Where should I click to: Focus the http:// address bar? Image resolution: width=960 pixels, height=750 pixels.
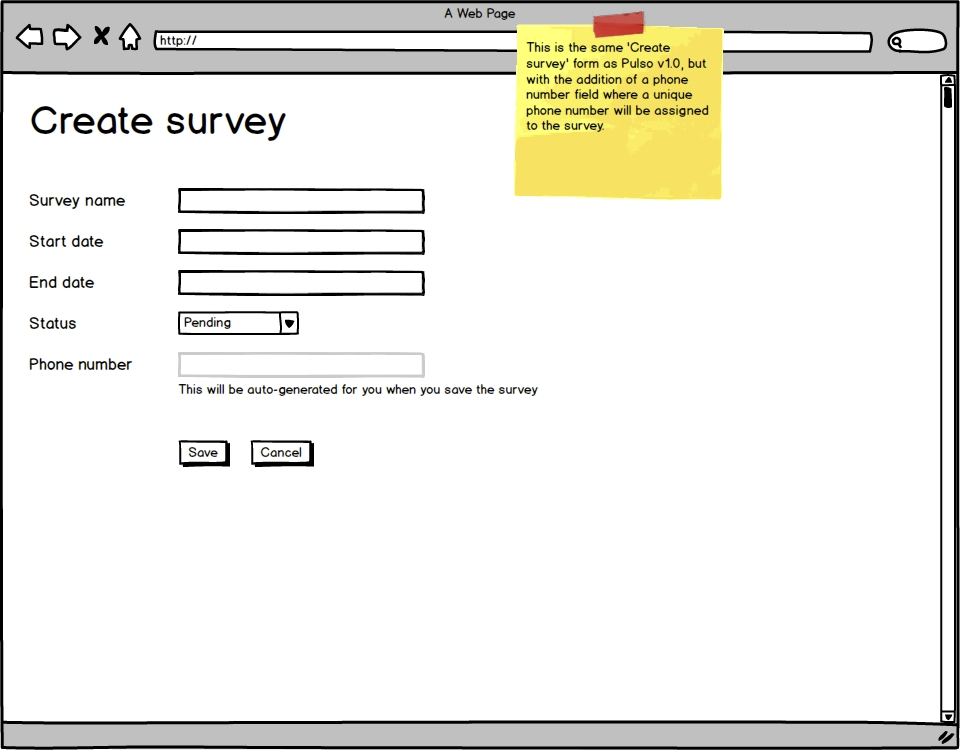[x=513, y=41]
